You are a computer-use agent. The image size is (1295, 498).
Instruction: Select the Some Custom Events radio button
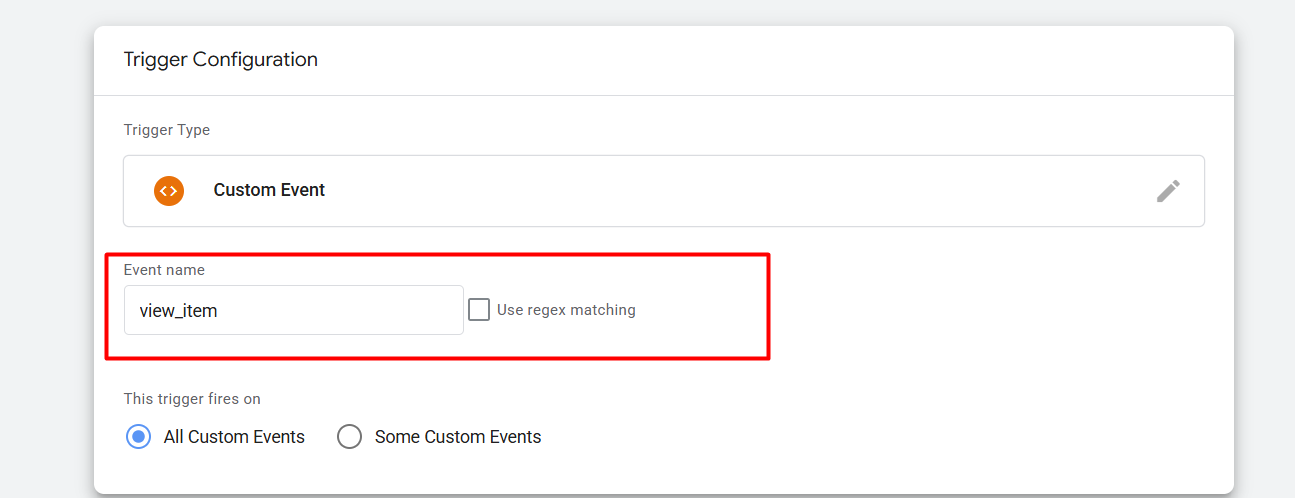click(x=349, y=437)
